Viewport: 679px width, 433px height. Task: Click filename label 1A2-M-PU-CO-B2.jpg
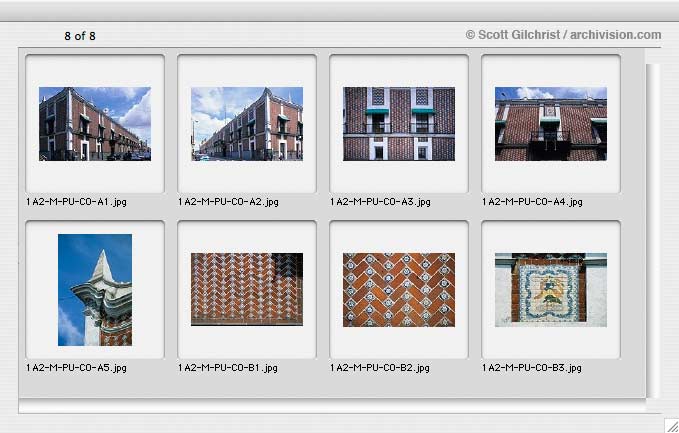(x=380, y=368)
